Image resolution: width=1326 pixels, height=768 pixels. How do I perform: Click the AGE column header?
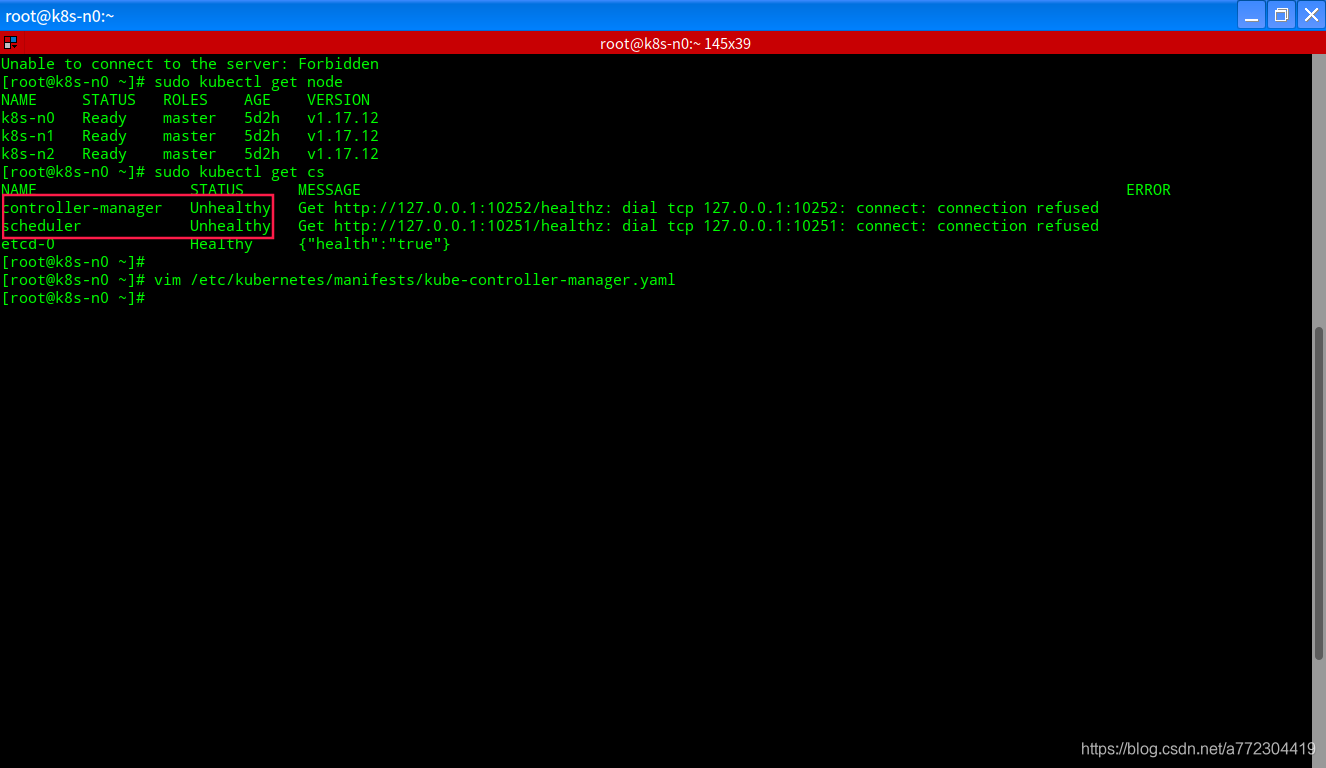tap(257, 100)
